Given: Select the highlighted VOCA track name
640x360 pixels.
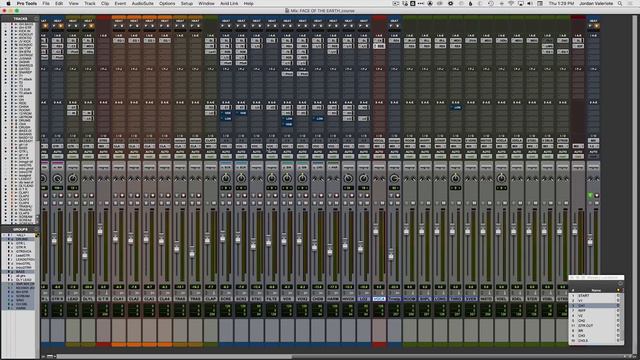Looking at the screenshot, I should 379,299.
